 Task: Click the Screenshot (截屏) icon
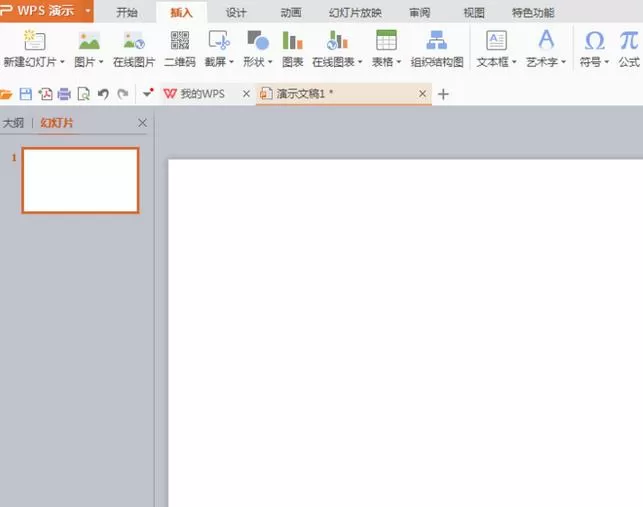coord(219,40)
